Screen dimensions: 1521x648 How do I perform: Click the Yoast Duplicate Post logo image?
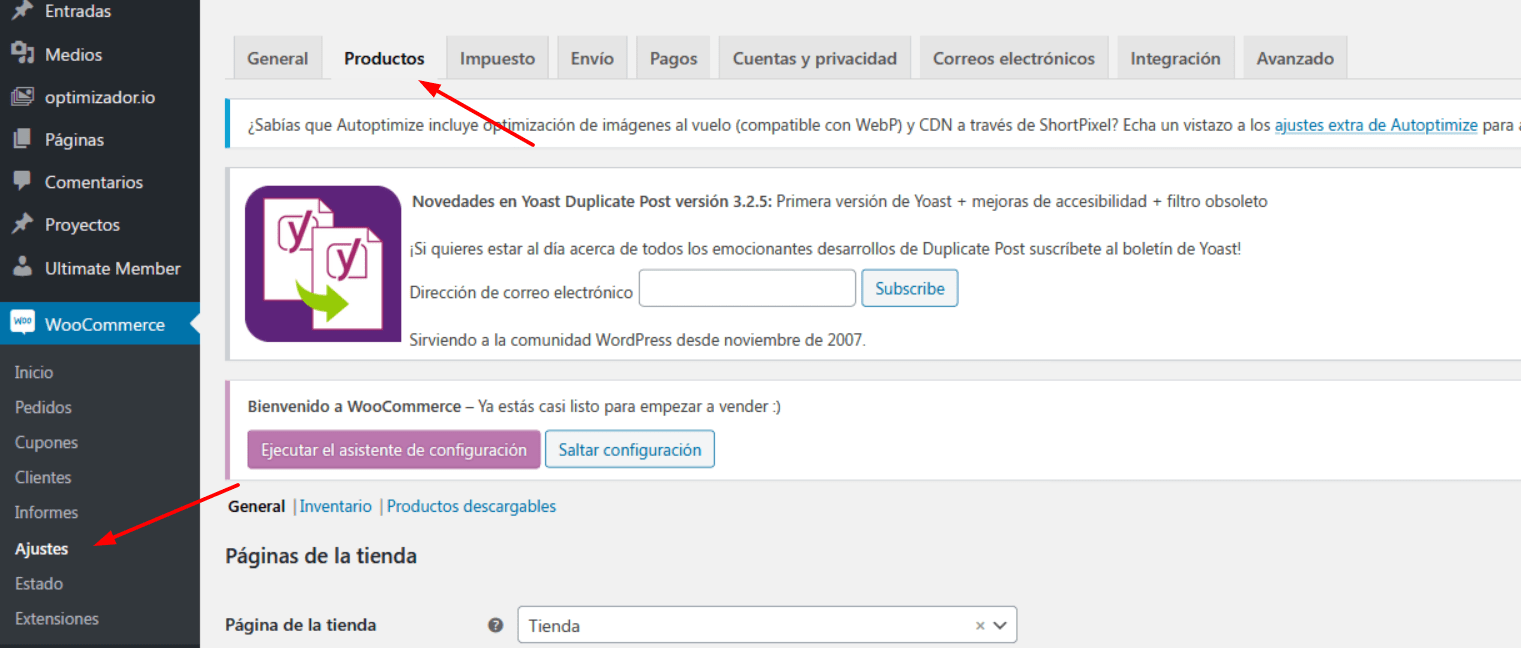pyautogui.click(x=323, y=264)
